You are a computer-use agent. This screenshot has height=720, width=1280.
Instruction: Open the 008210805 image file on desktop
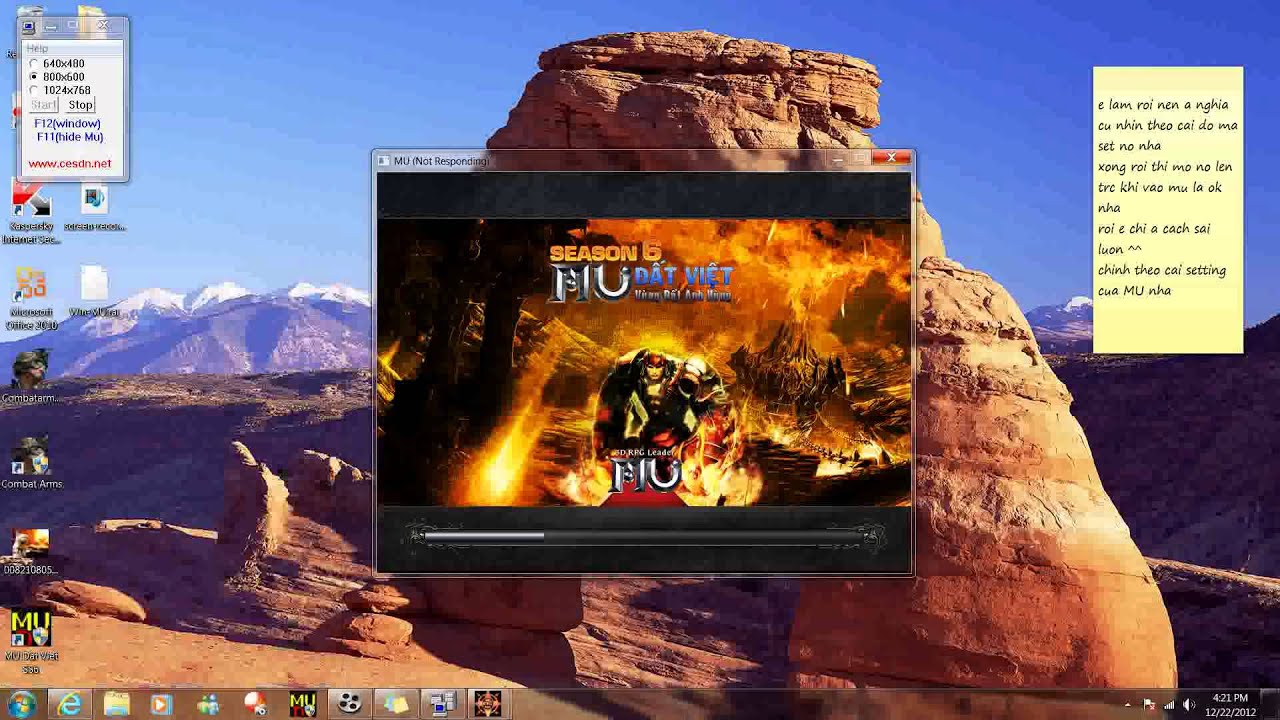click(31, 551)
